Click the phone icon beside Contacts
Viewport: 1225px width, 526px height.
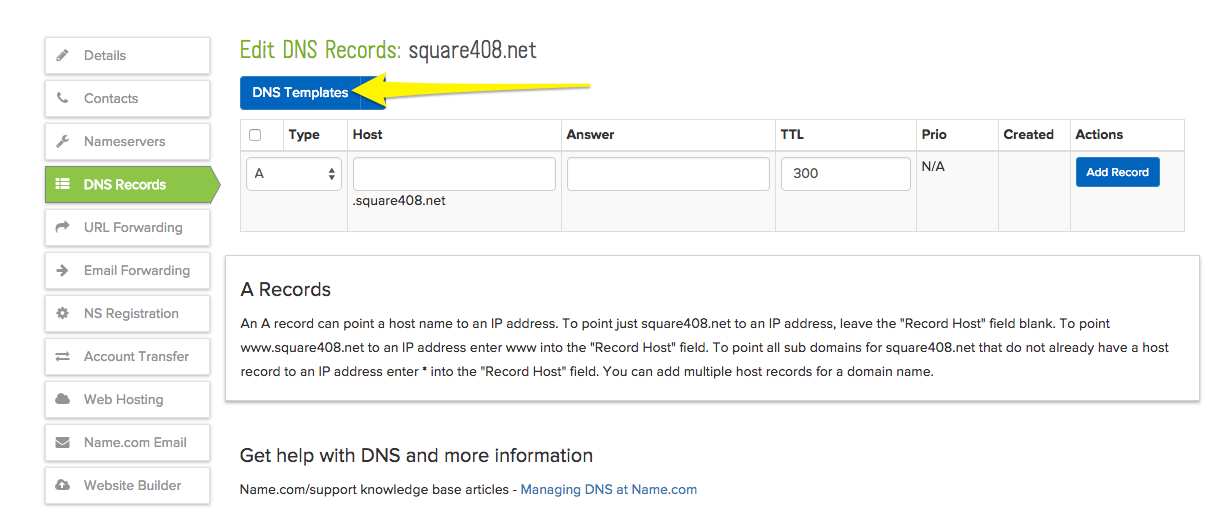(63, 99)
